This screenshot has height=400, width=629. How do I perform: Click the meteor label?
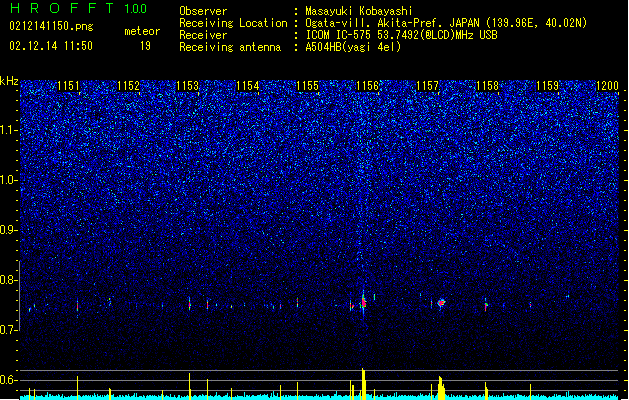click(142, 31)
